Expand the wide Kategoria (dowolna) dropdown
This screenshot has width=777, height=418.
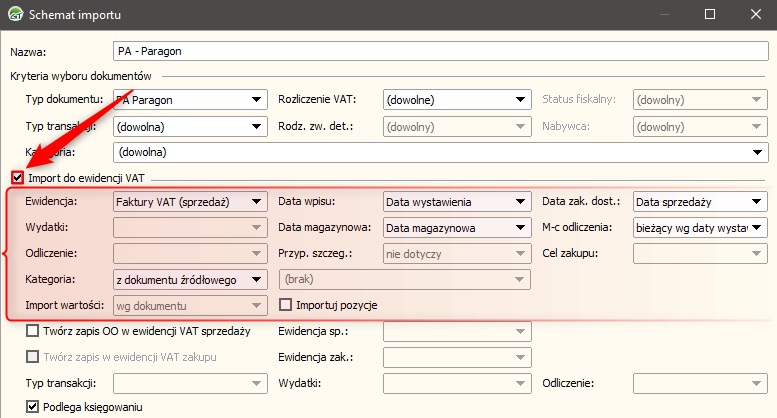click(759, 153)
